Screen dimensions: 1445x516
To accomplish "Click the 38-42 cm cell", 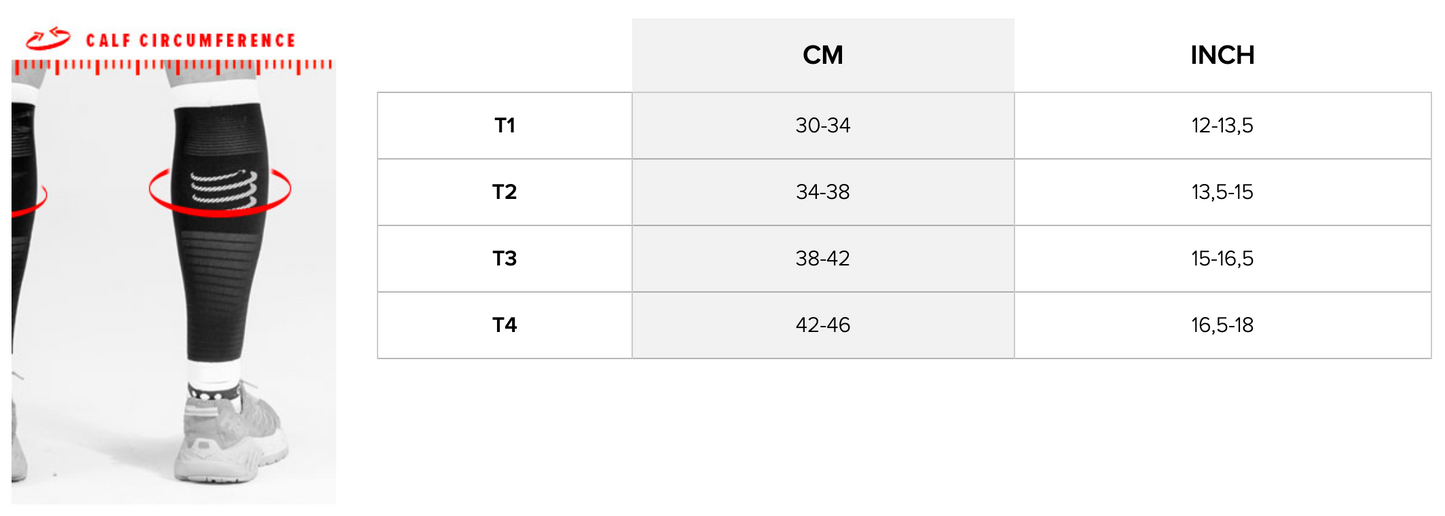I will pos(823,259).
